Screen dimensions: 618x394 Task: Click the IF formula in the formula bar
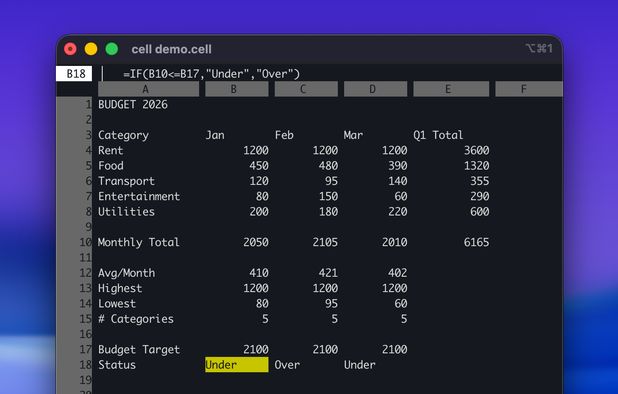click(x=212, y=74)
